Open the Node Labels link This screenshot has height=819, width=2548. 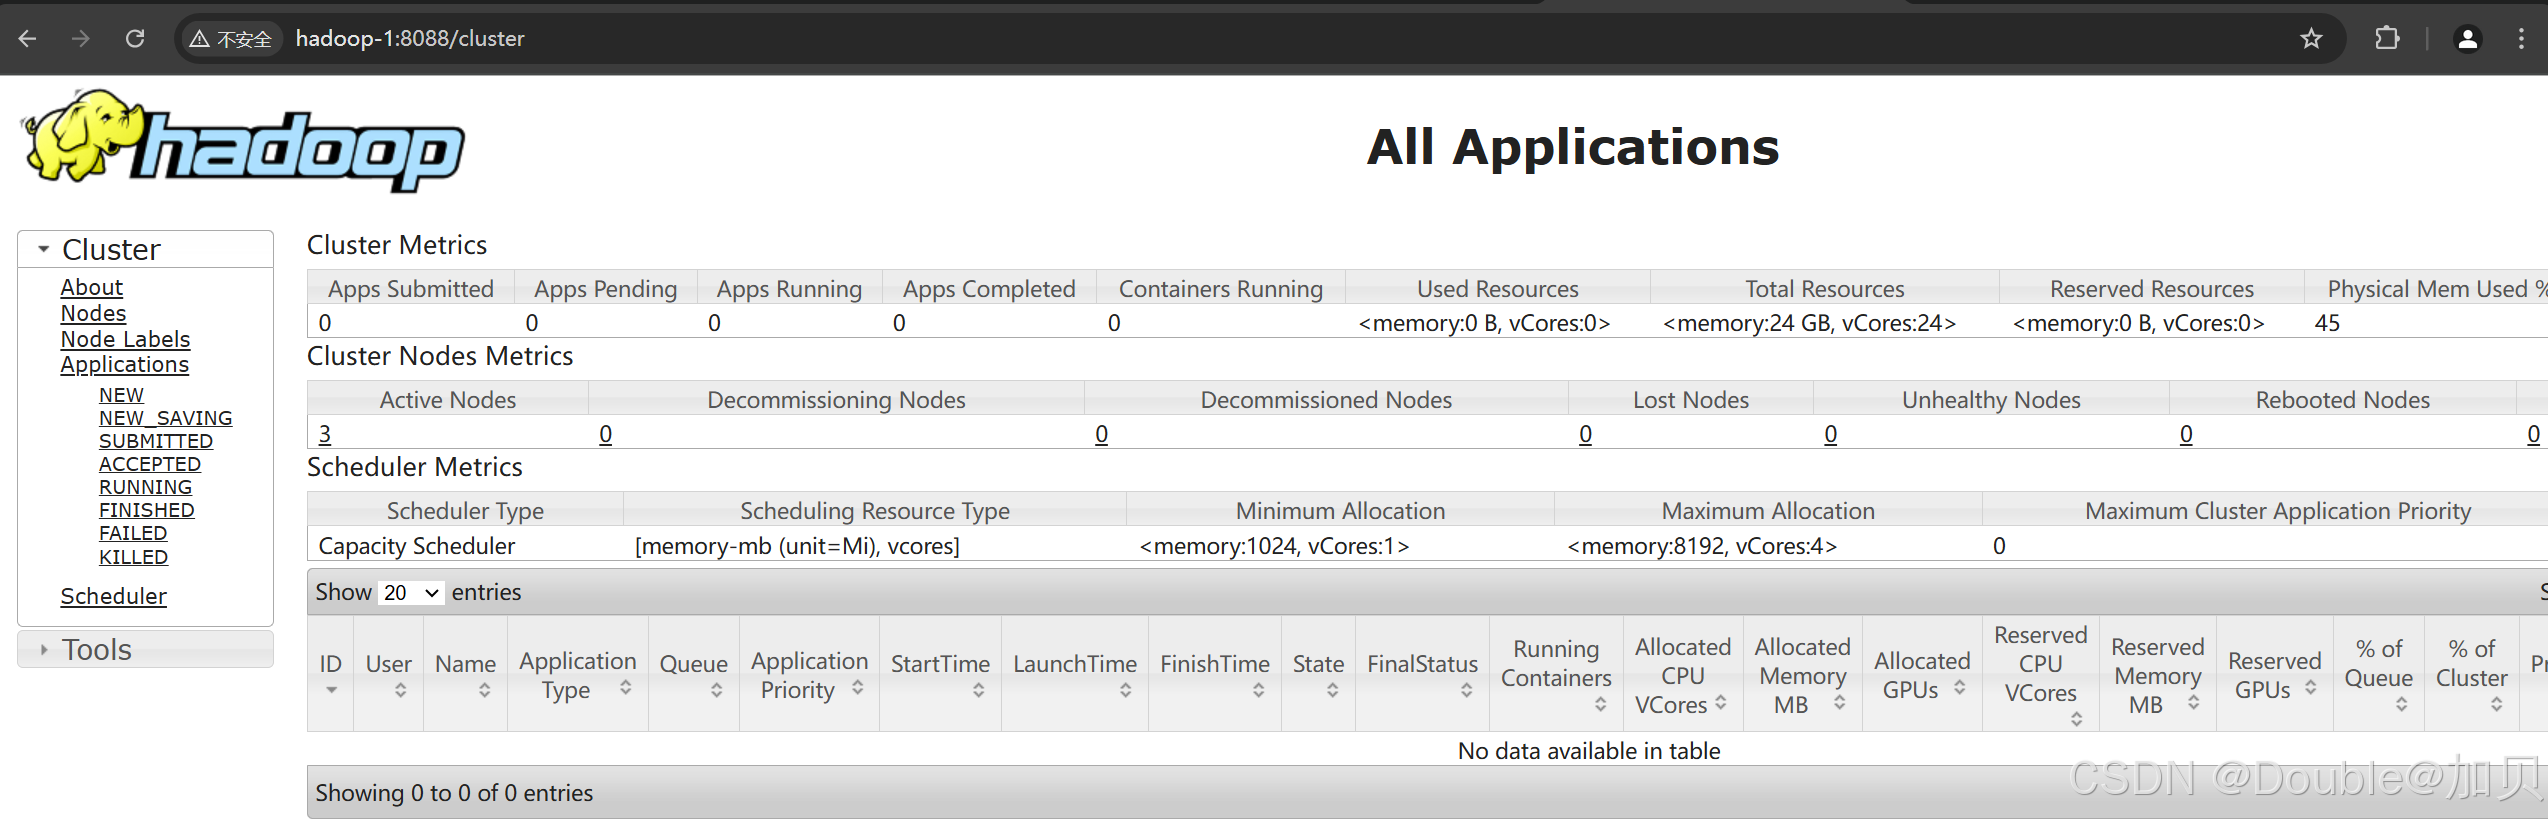(x=125, y=339)
